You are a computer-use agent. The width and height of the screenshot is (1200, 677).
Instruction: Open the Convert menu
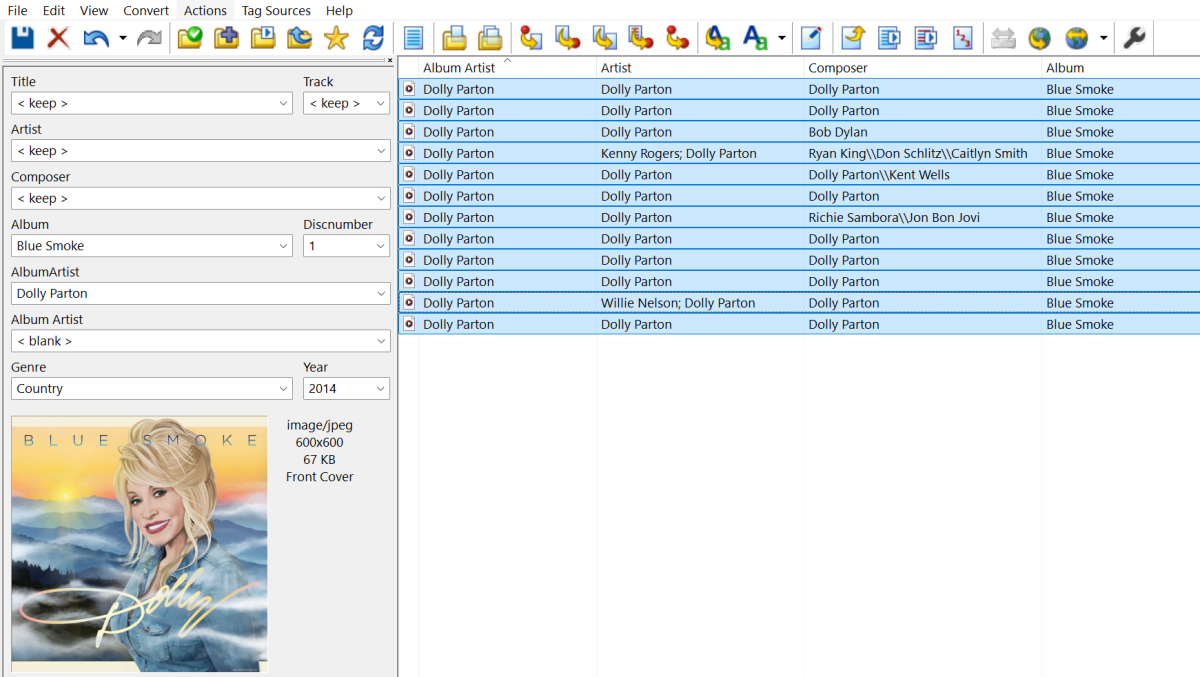click(x=145, y=10)
